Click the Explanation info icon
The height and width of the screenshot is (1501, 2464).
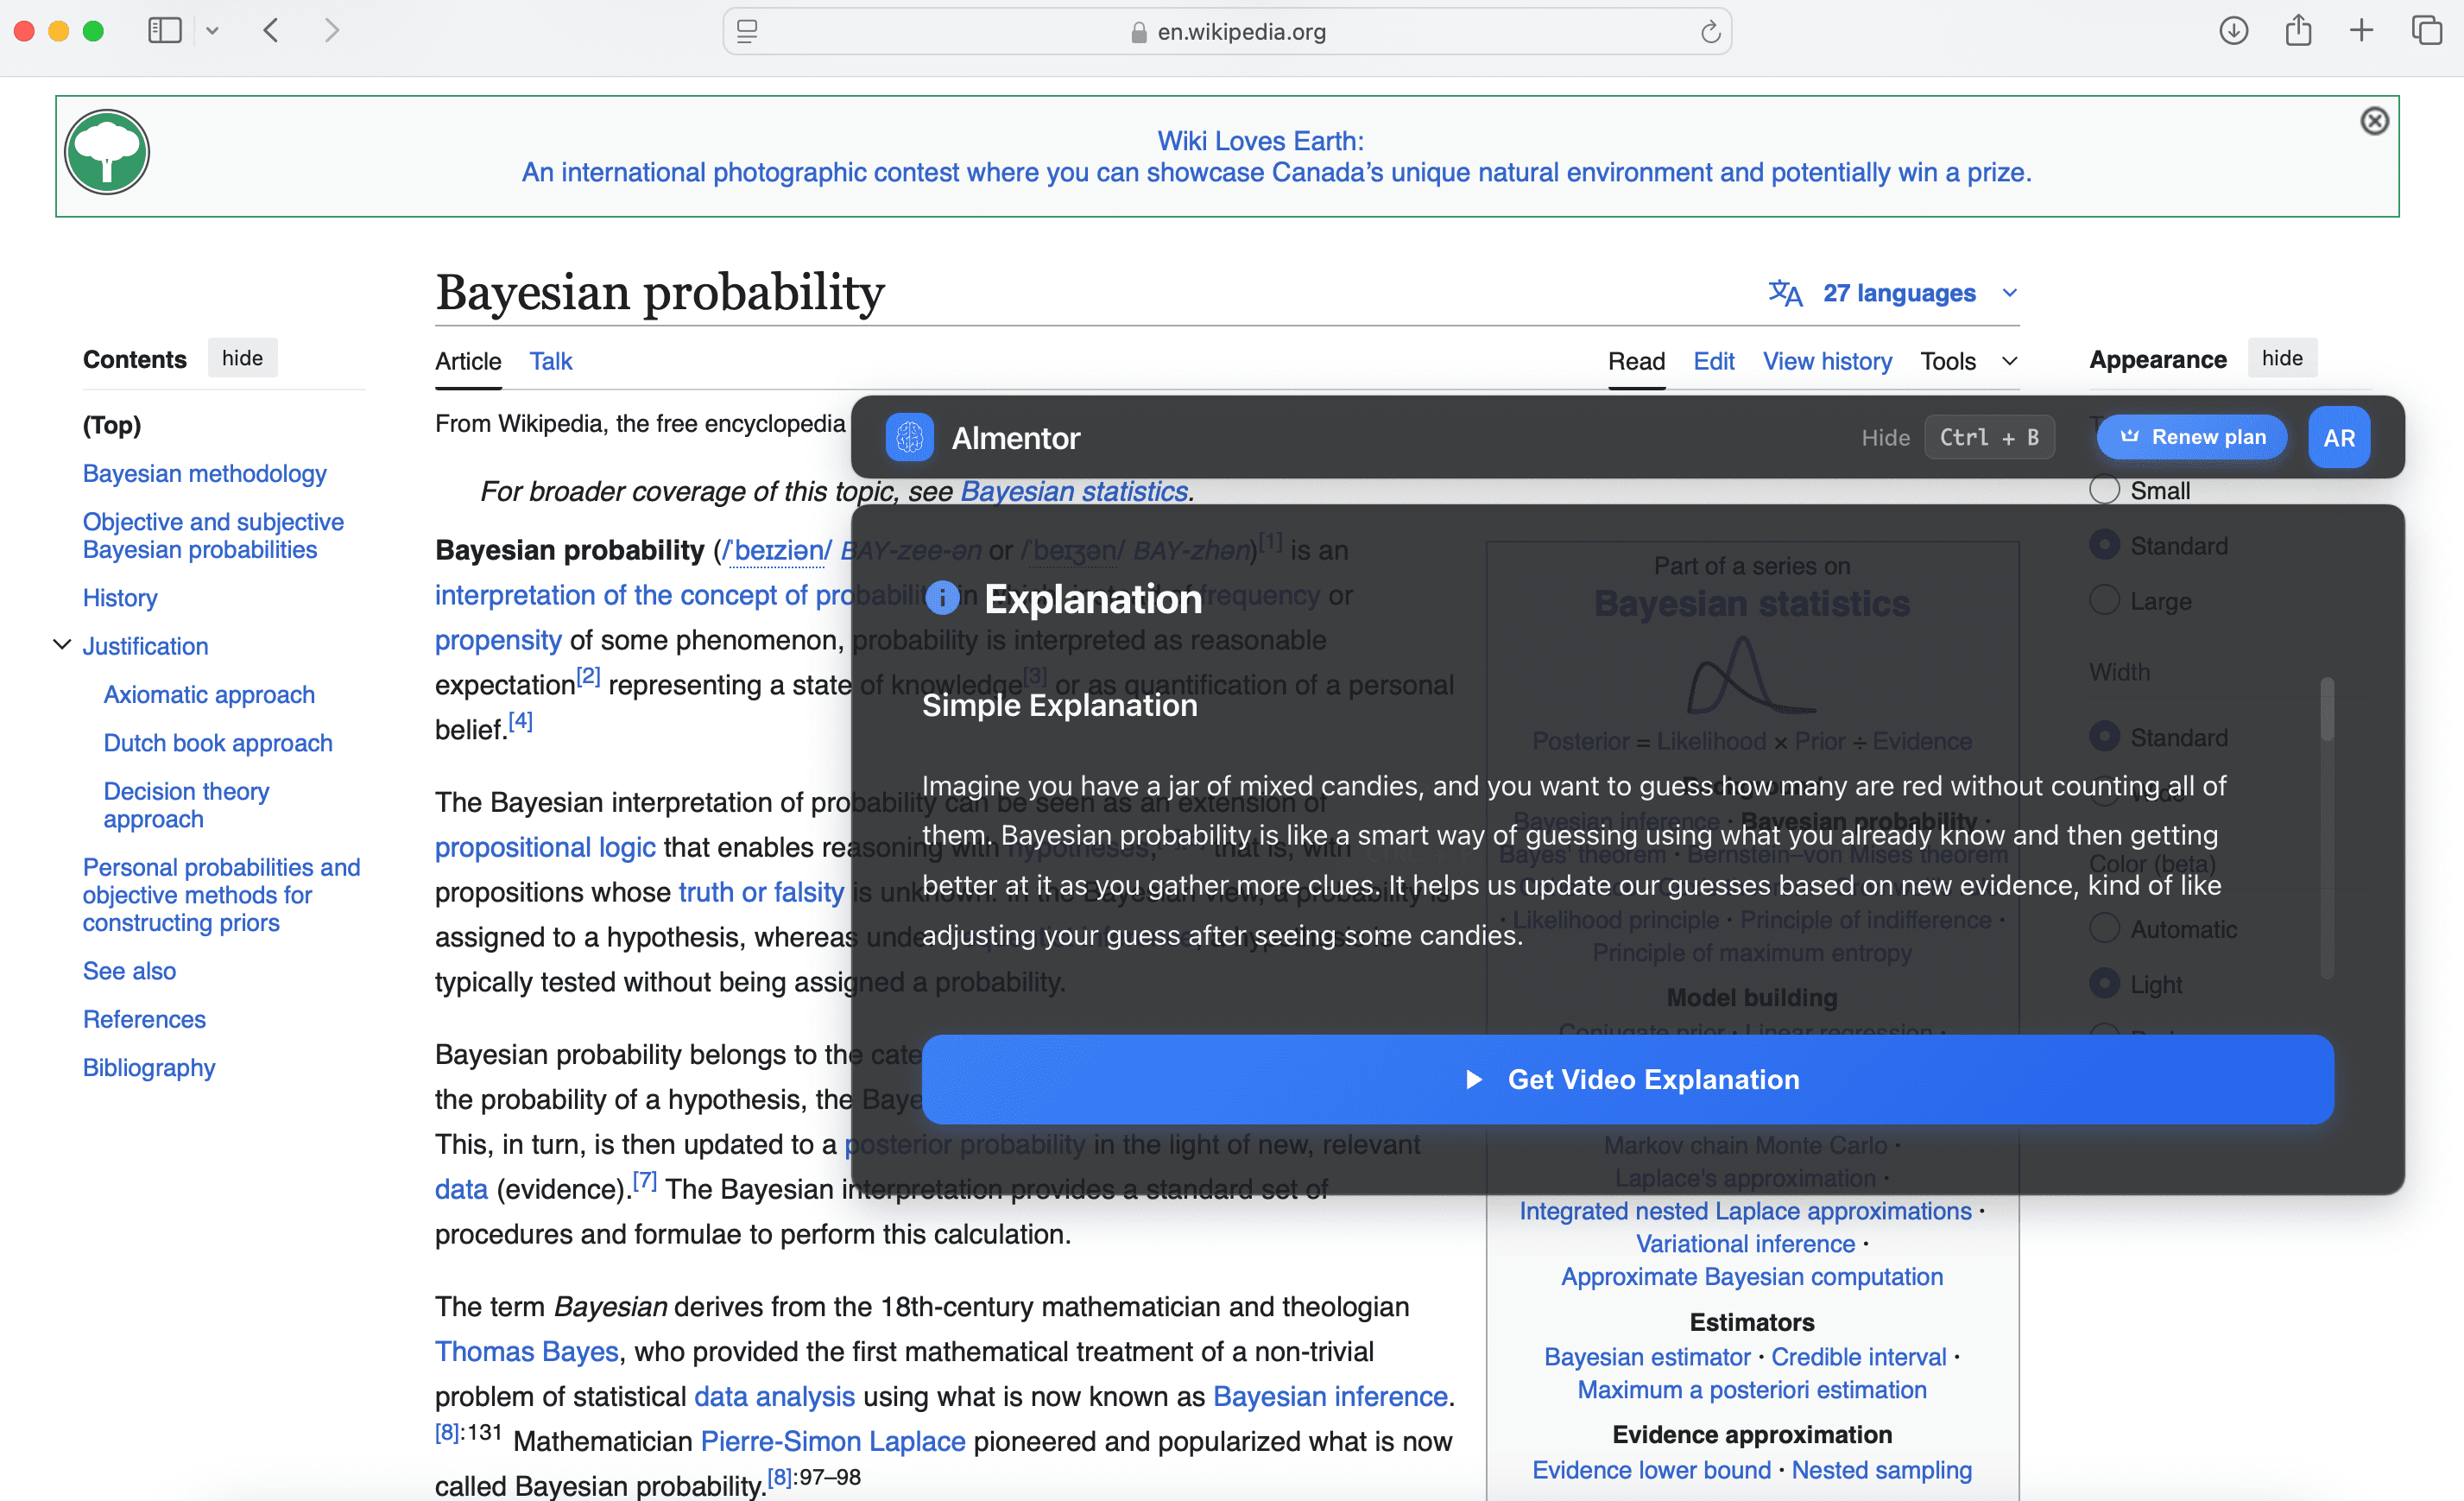942,598
